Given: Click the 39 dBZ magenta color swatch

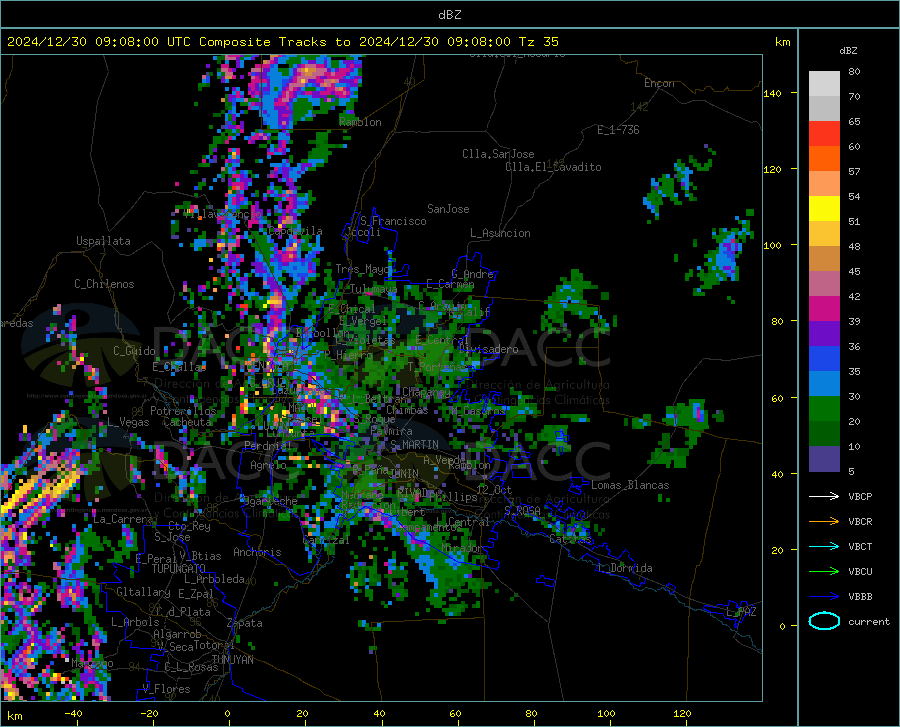Looking at the screenshot, I should click(824, 309).
